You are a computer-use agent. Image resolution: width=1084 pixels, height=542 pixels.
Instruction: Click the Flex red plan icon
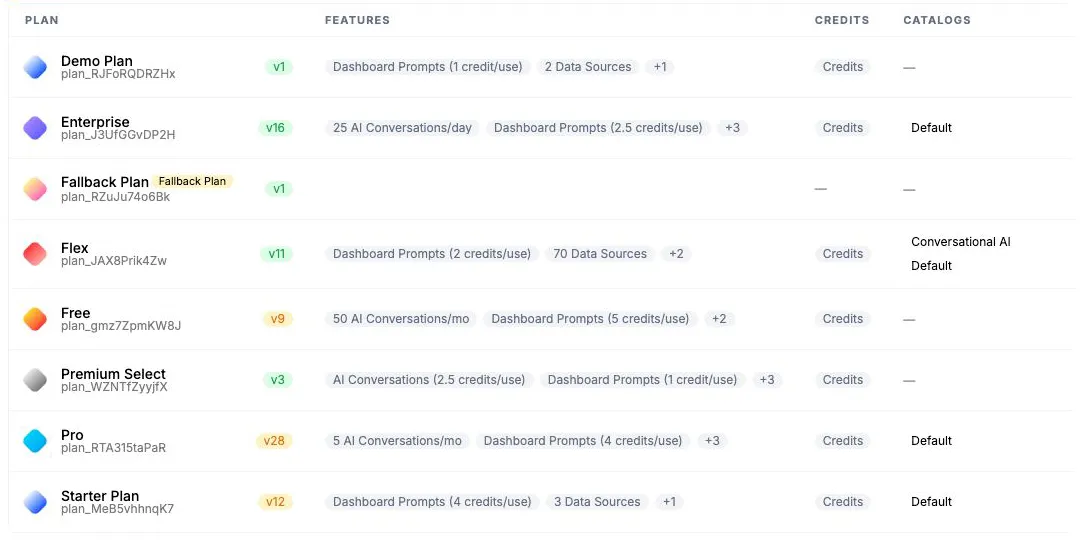pyautogui.click(x=35, y=254)
